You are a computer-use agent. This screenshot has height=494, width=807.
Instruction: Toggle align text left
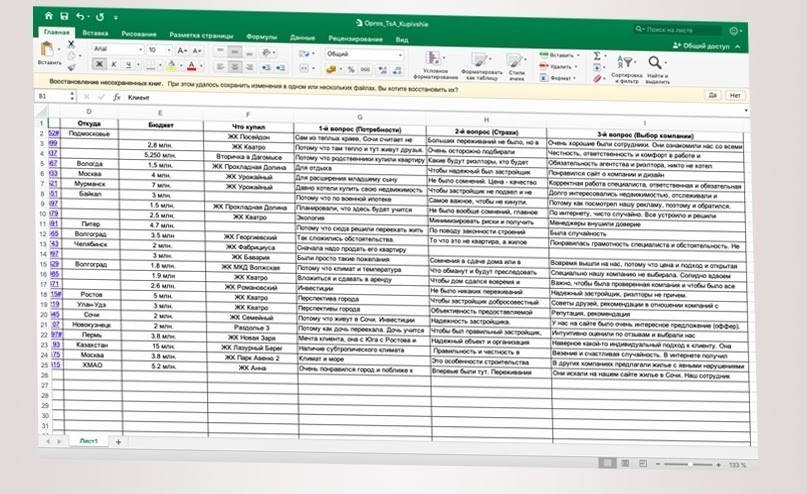point(220,66)
